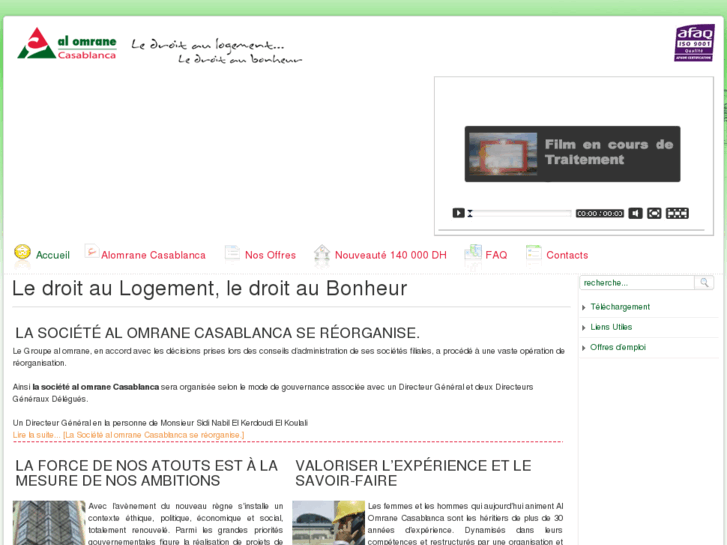The height and width of the screenshot is (545, 727).
Task: Expand the Téléchargement arrow
Action: [584, 308]
